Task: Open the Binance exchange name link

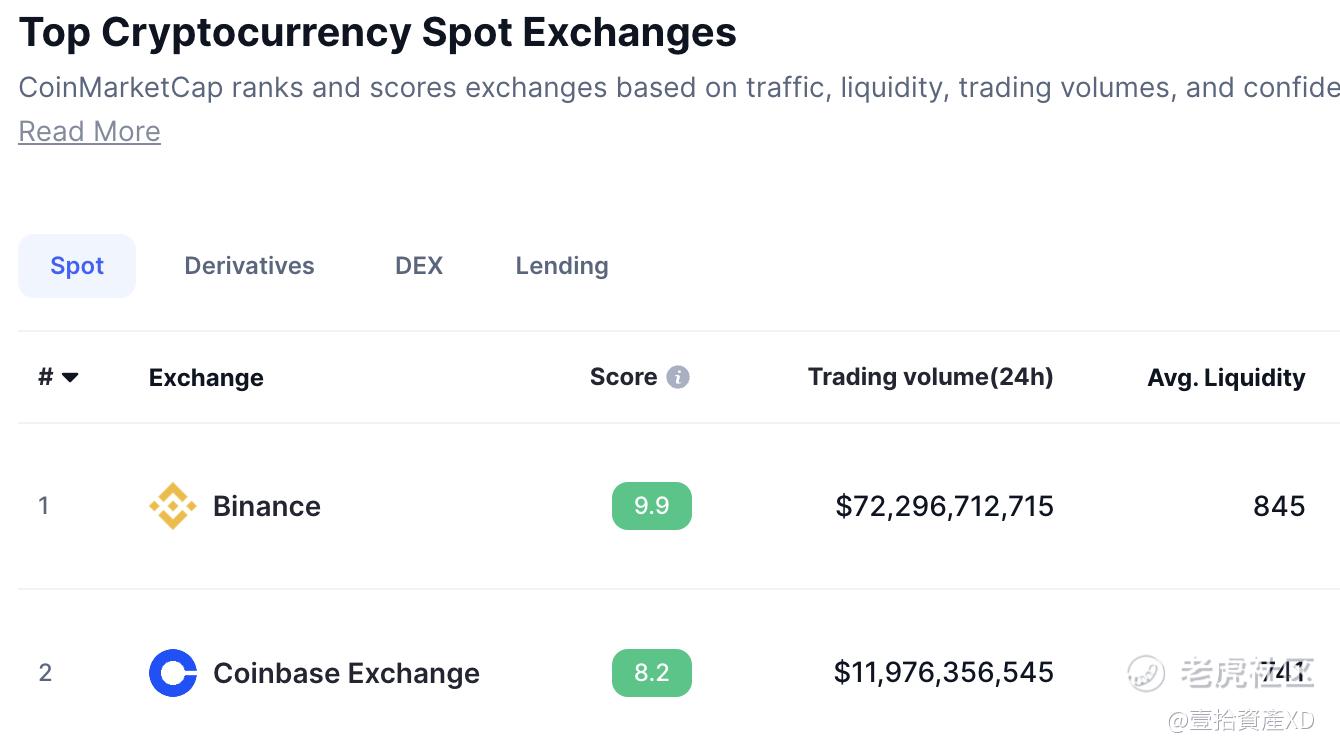Action: (x=267, y=506)
